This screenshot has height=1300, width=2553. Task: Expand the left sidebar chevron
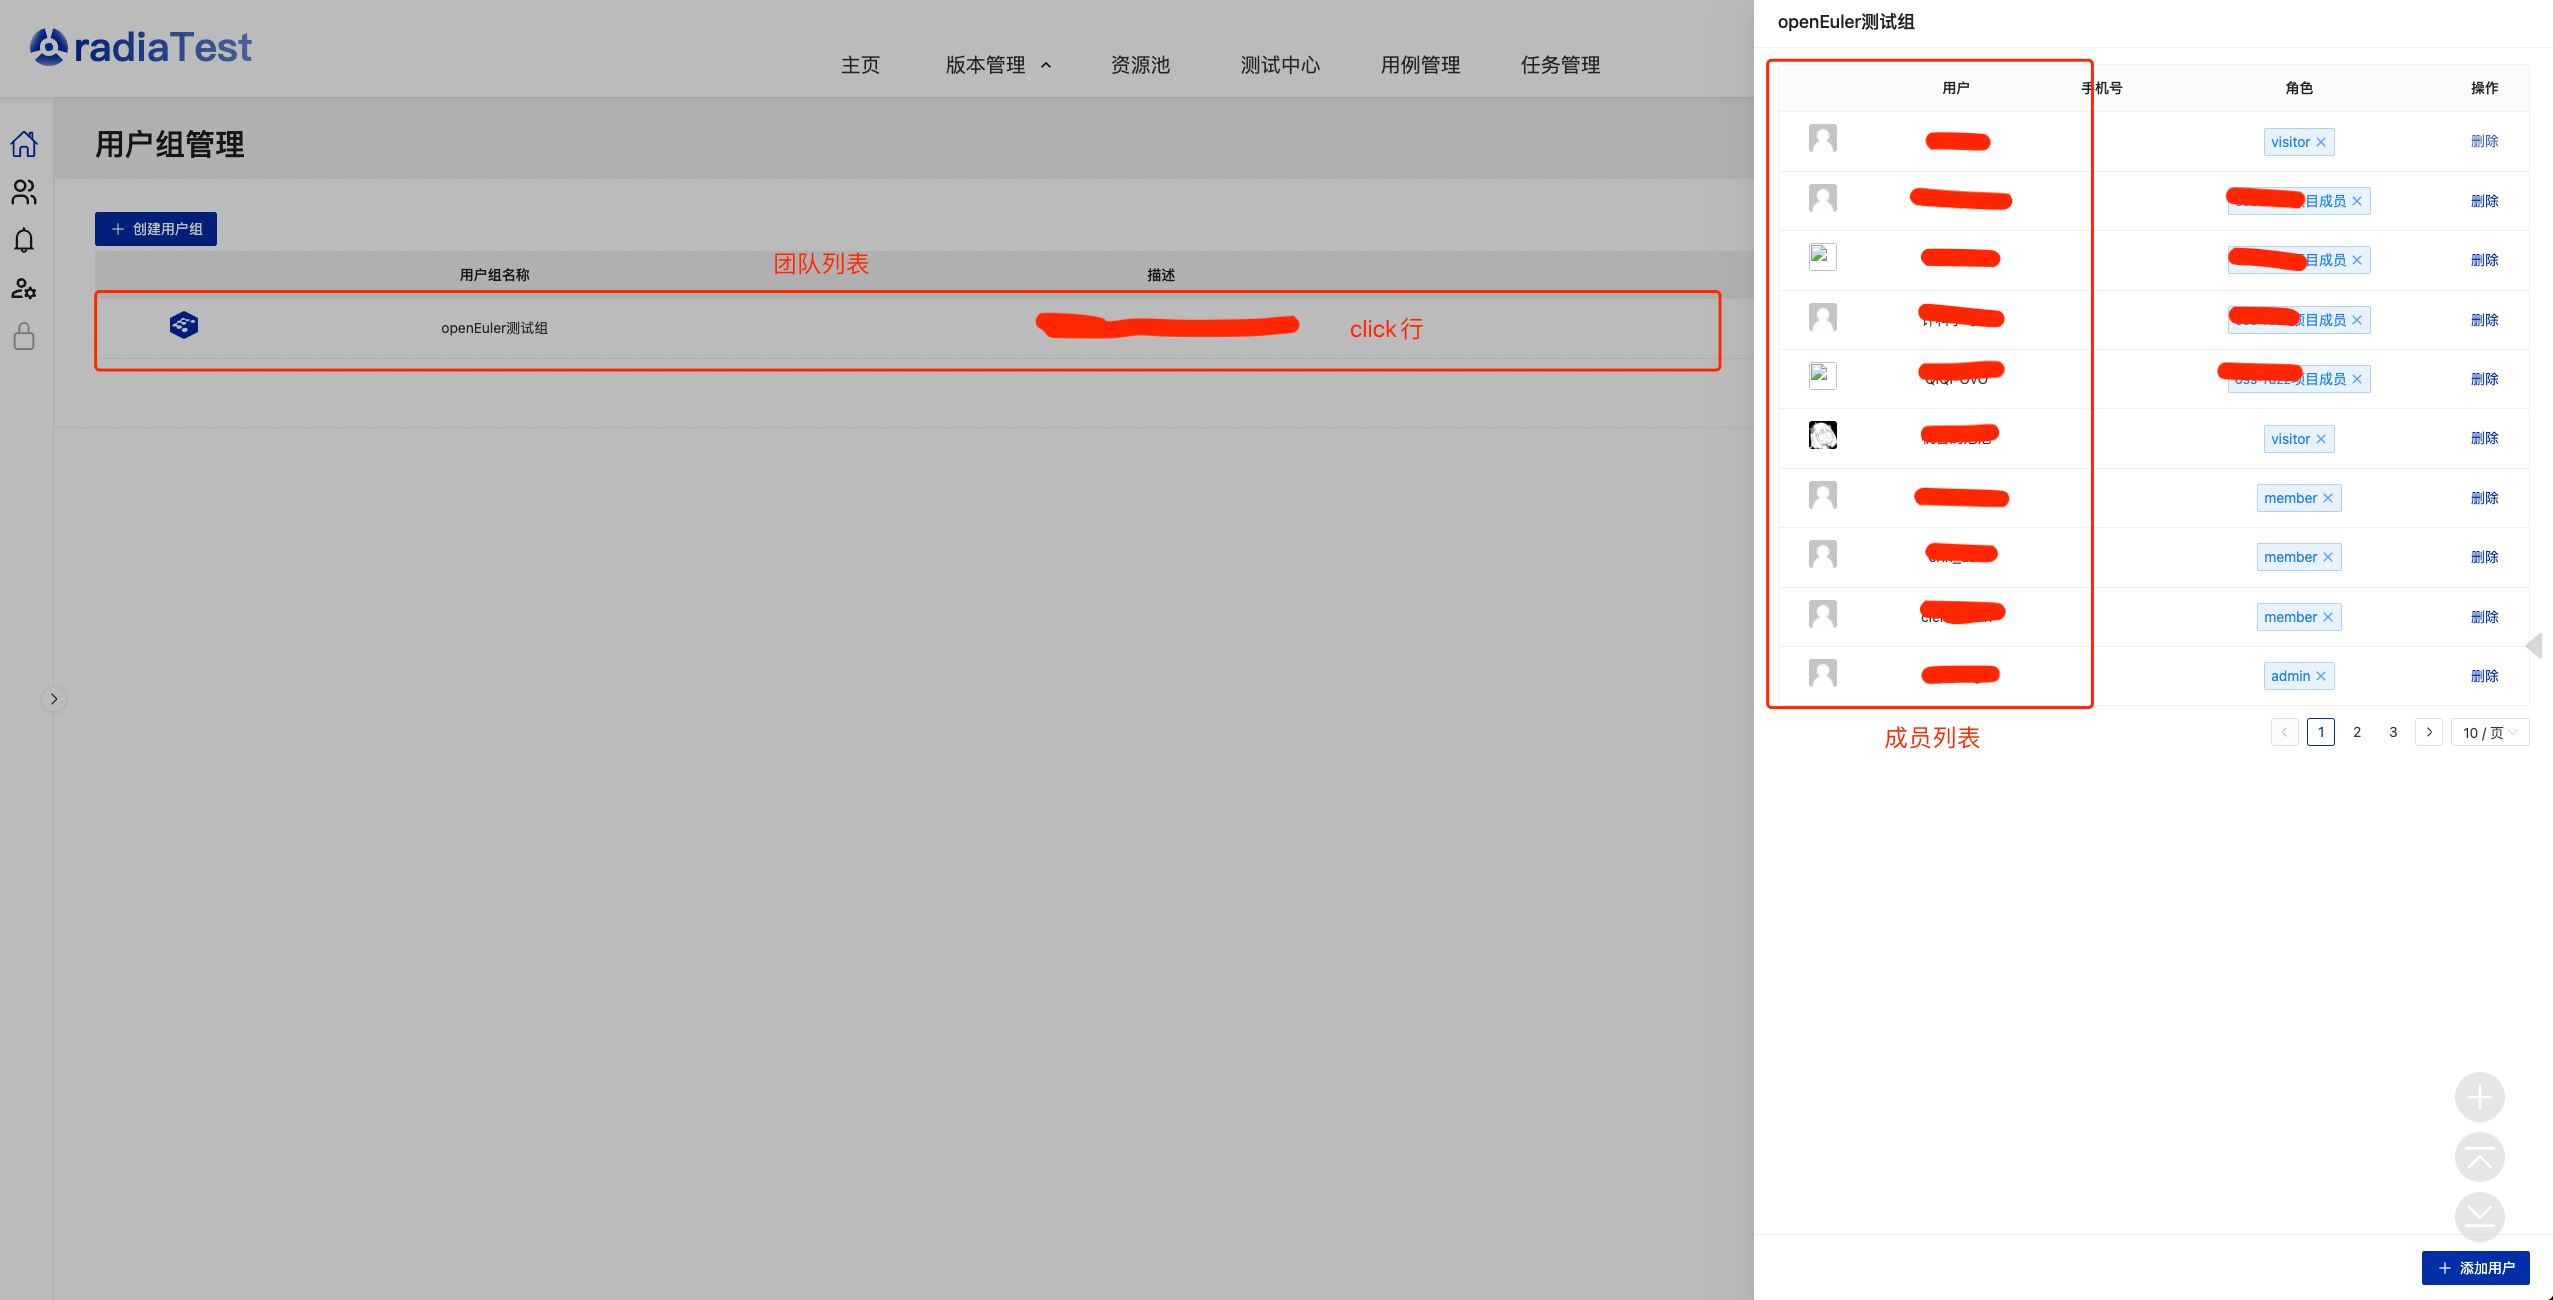coord(54,699)
